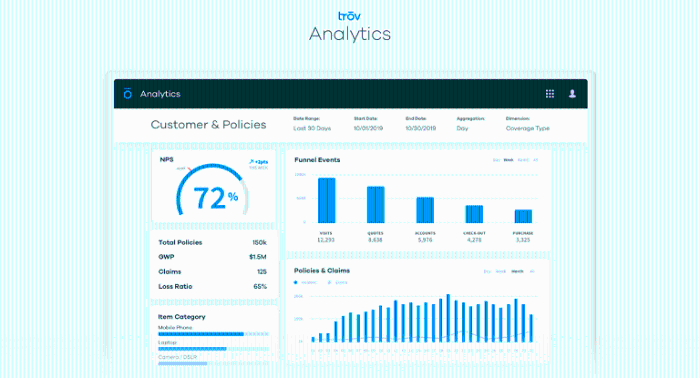The height and width of the screenshot is (378, 700).
Task: Open the Dimension Coverage Type dropdown
Action: coord(527,128)
